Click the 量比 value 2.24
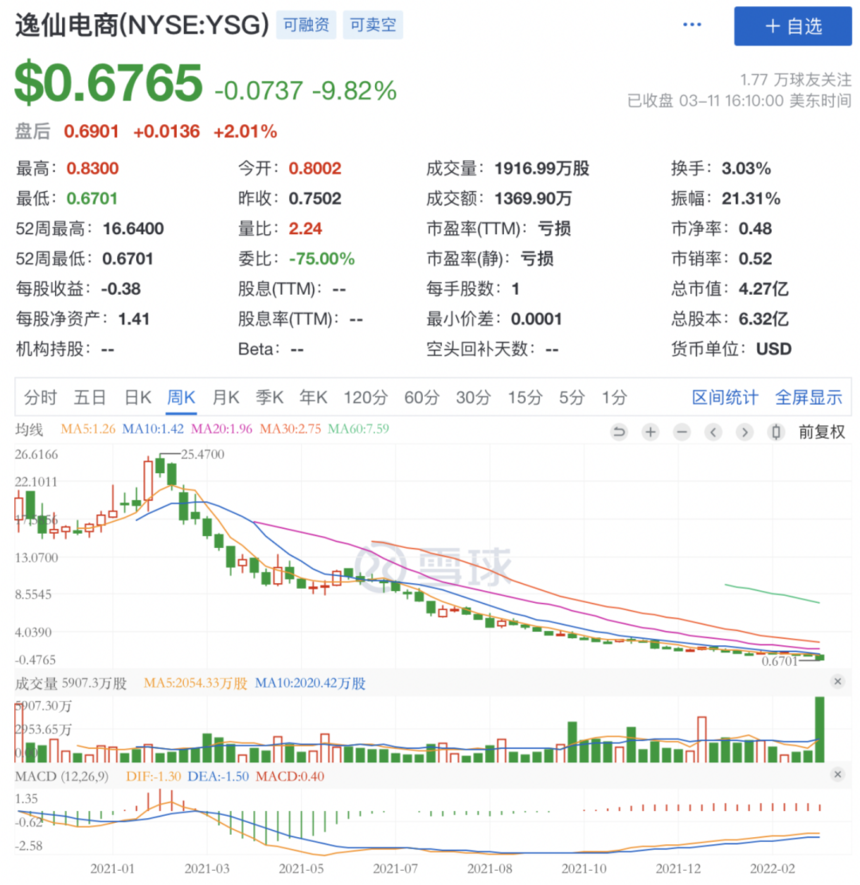 point(305,229)
